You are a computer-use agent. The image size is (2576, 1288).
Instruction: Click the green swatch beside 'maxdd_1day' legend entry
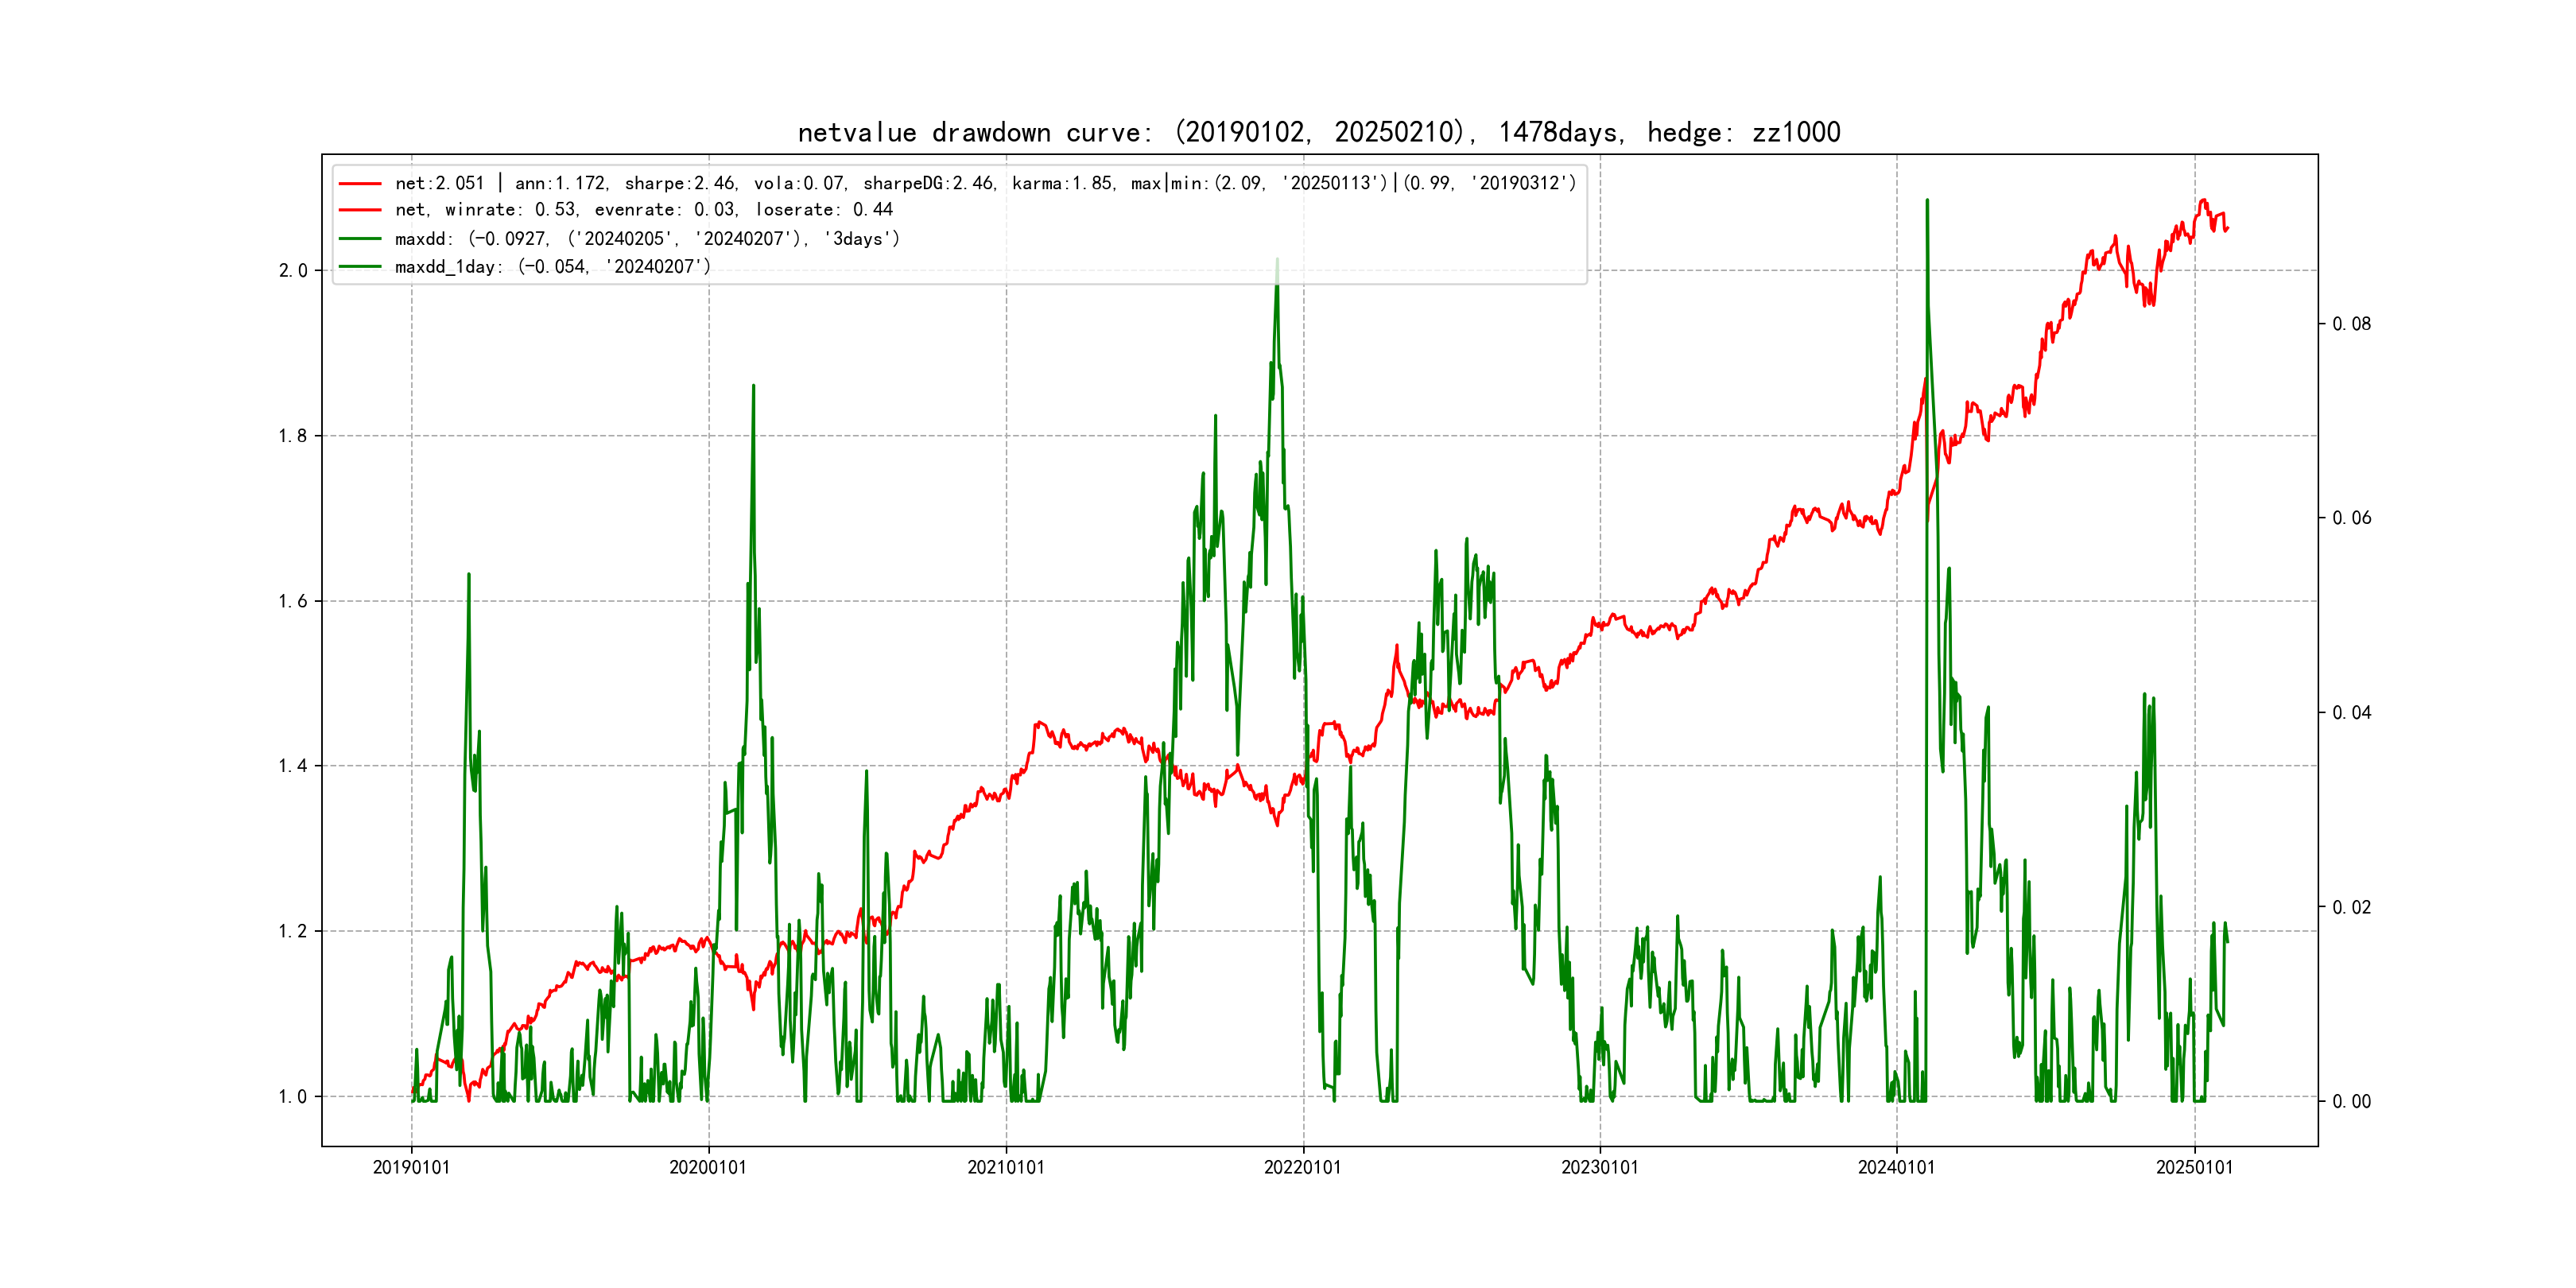(x=360, y=267)
